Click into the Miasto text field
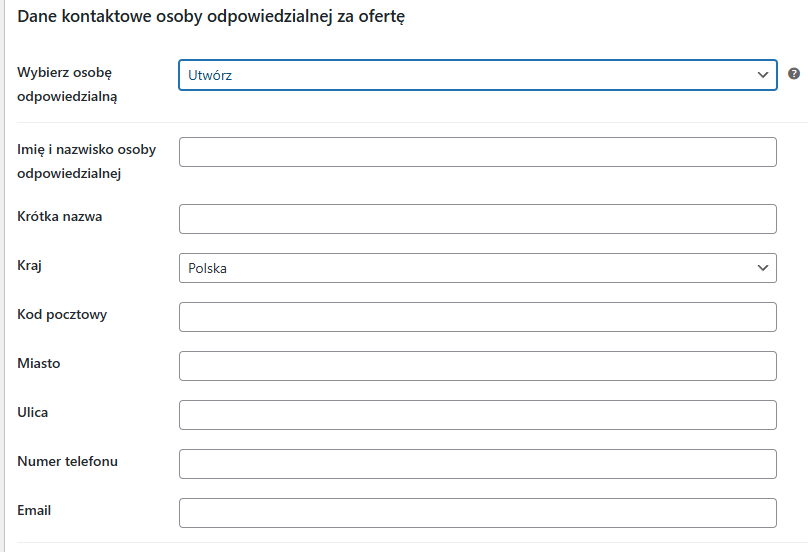 click(478, 366)
